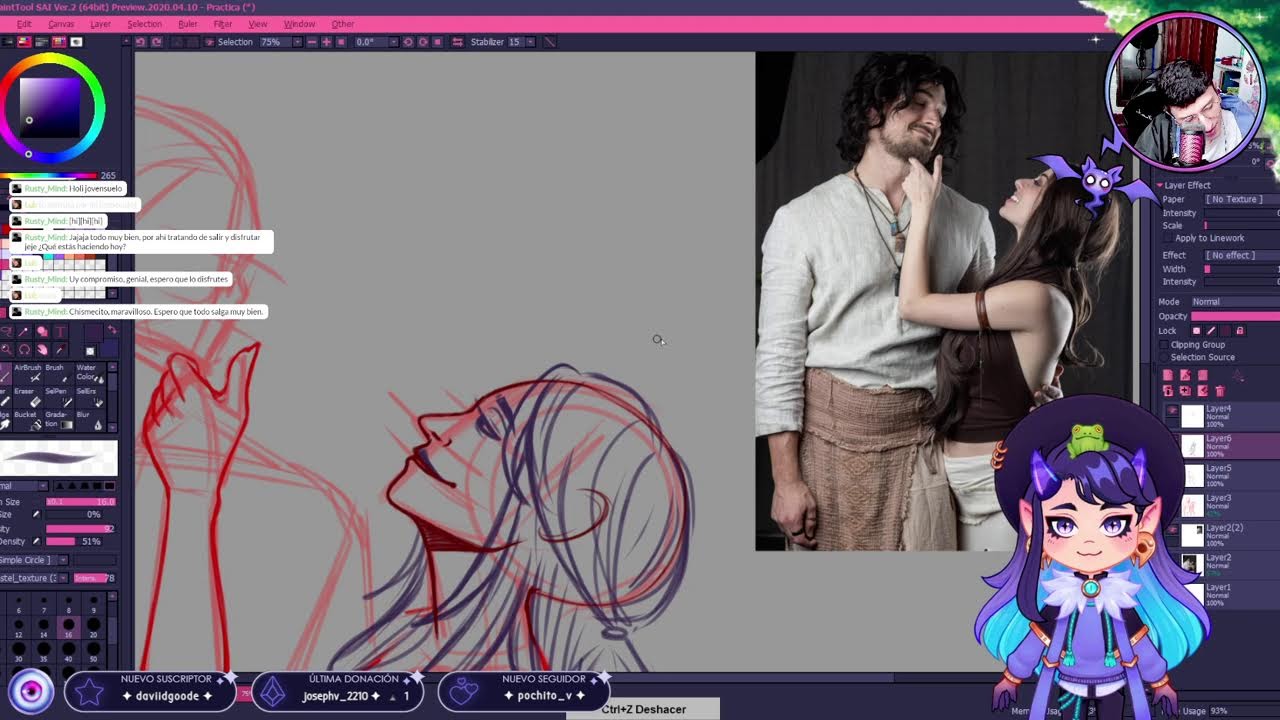Open the Canvas menu
This screenshot has width=1280, height=720.
(x=61, y=24)
